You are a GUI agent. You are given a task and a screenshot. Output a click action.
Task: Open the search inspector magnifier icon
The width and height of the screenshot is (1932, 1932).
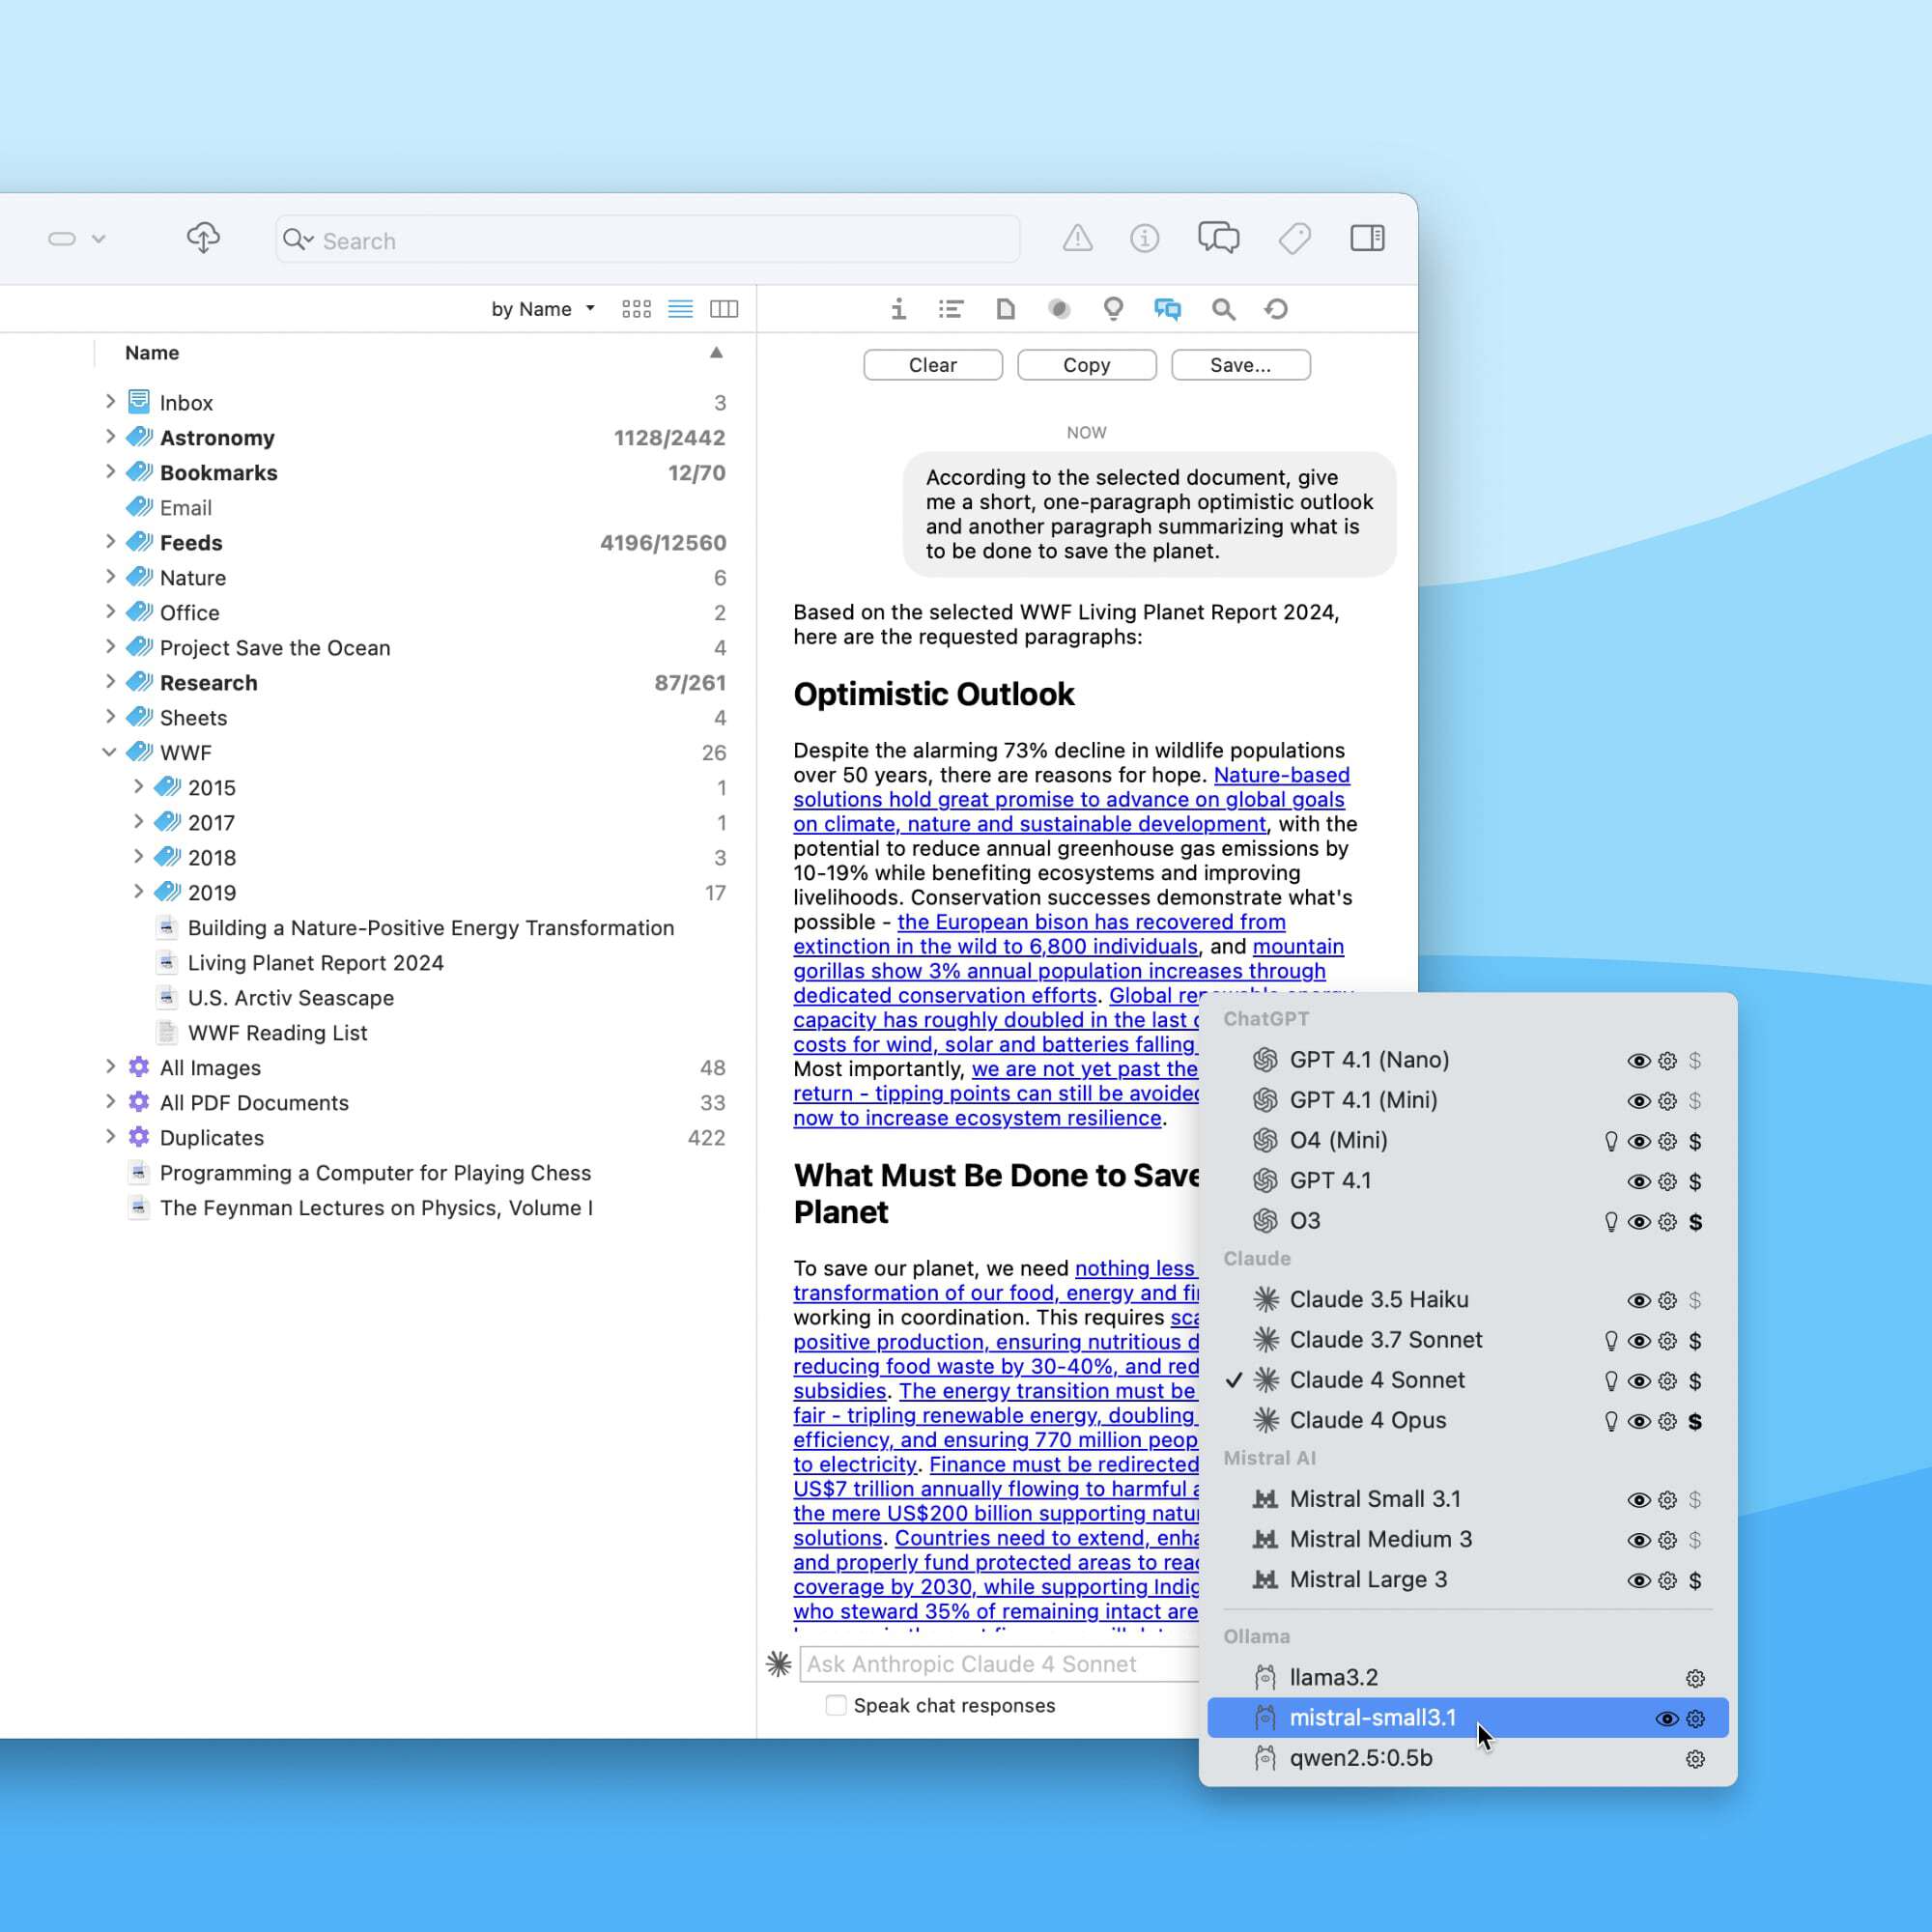click(1223, 309)
